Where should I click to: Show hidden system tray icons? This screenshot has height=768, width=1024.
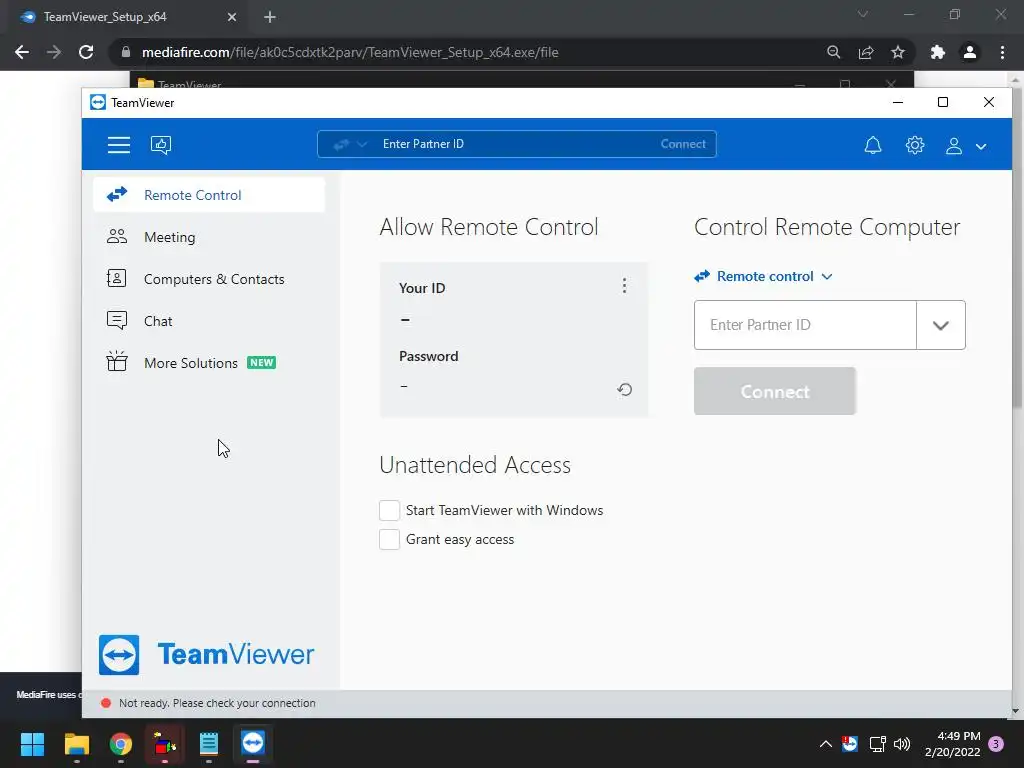[x=825, y=744]
